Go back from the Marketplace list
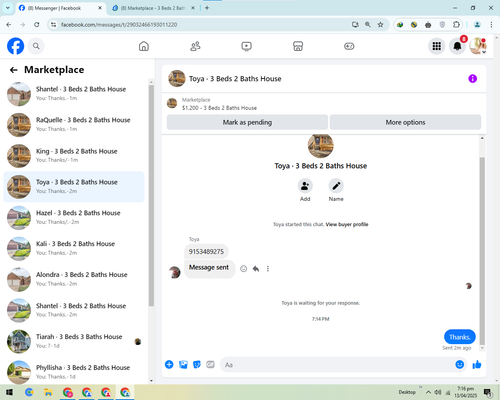 click(13, 70)
